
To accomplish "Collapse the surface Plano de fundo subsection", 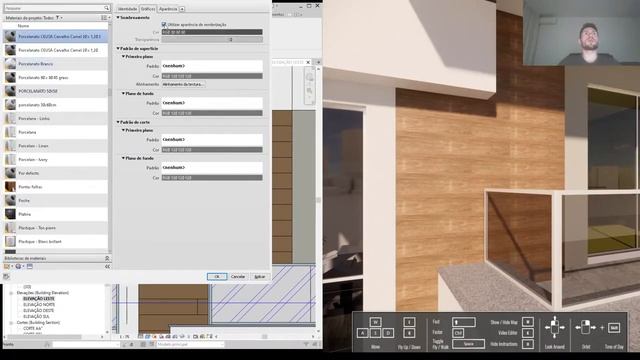I will 123,93.
